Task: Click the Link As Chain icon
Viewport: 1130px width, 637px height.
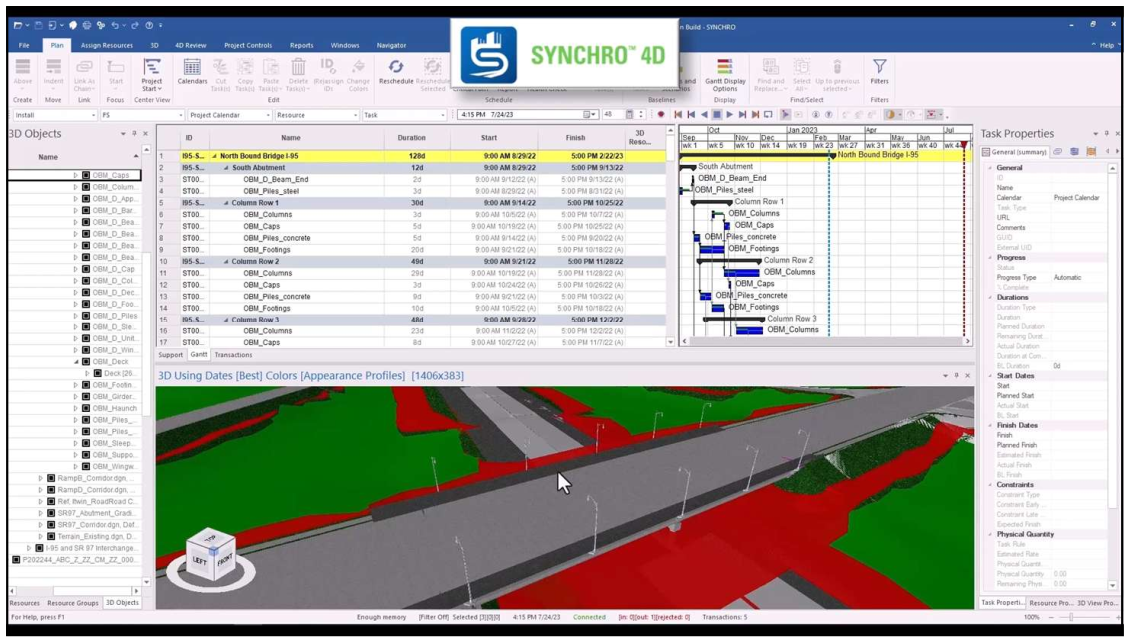Action: (x=84, y=67)
